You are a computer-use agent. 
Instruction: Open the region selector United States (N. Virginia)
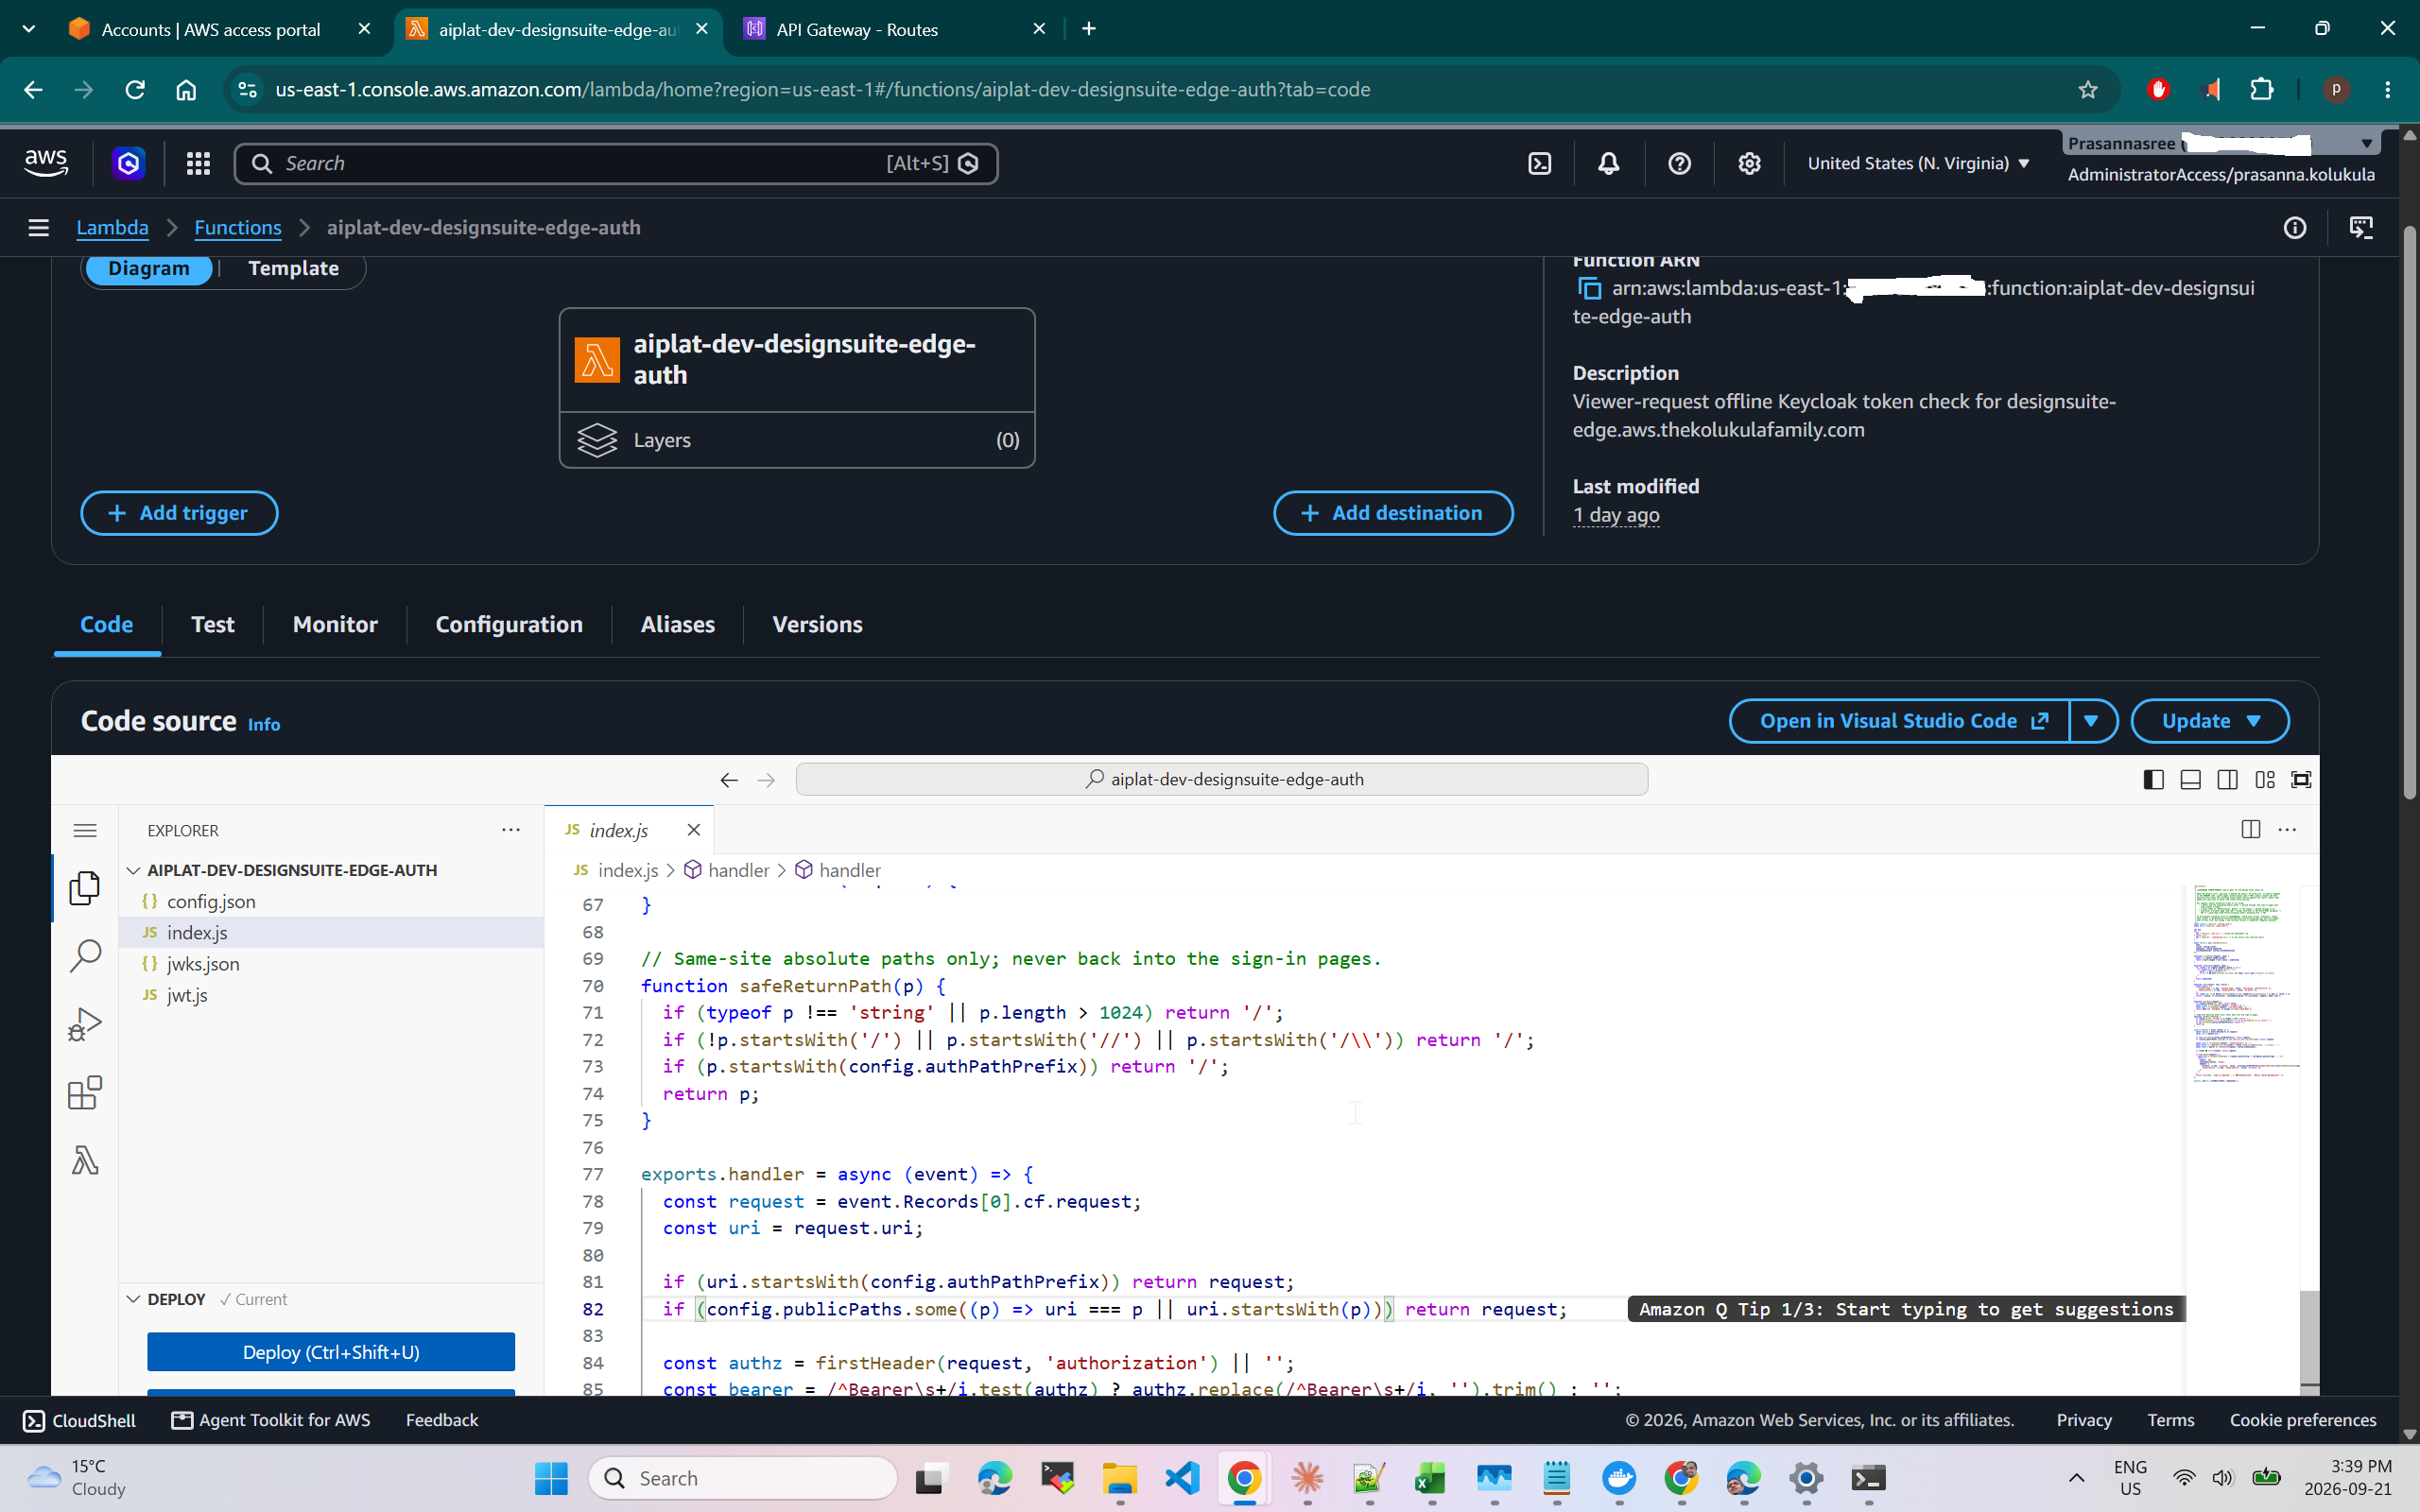click(x=1918, y=163)
